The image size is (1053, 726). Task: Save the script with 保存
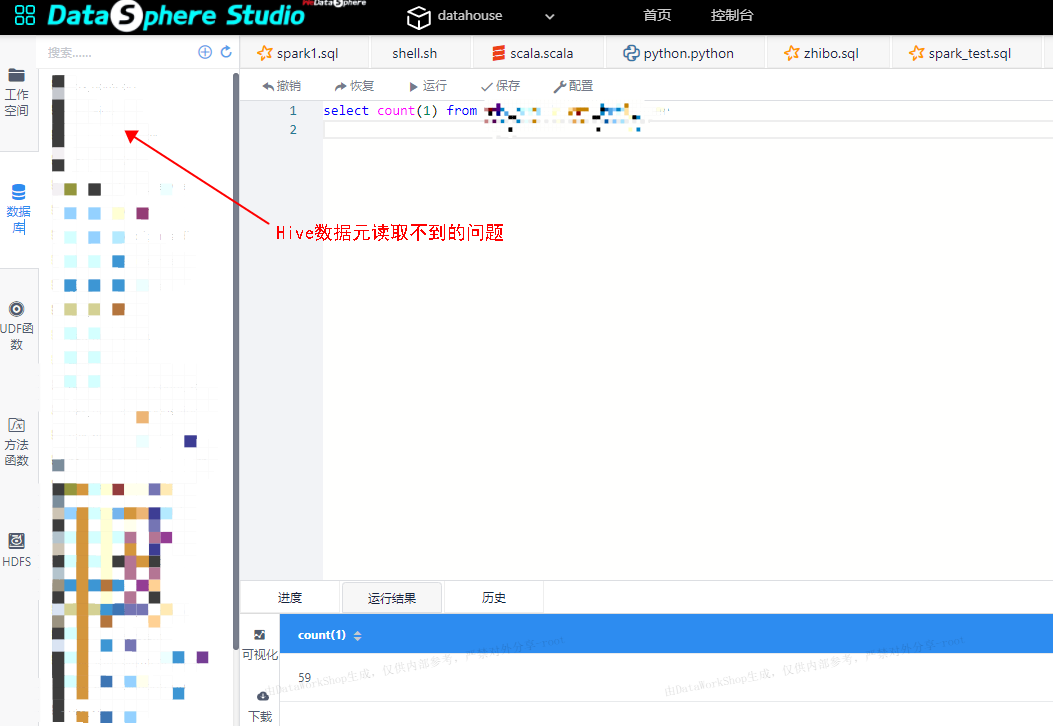[x=500, y=86]
